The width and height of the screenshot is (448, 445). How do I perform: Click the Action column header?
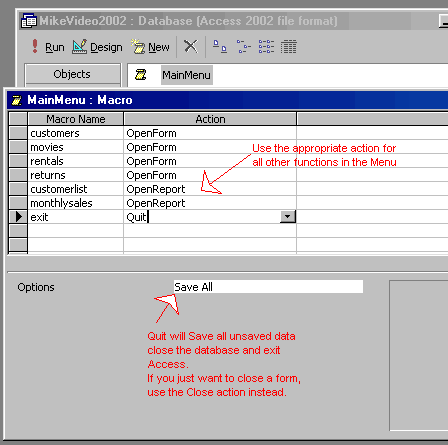(x=210, y=119)
